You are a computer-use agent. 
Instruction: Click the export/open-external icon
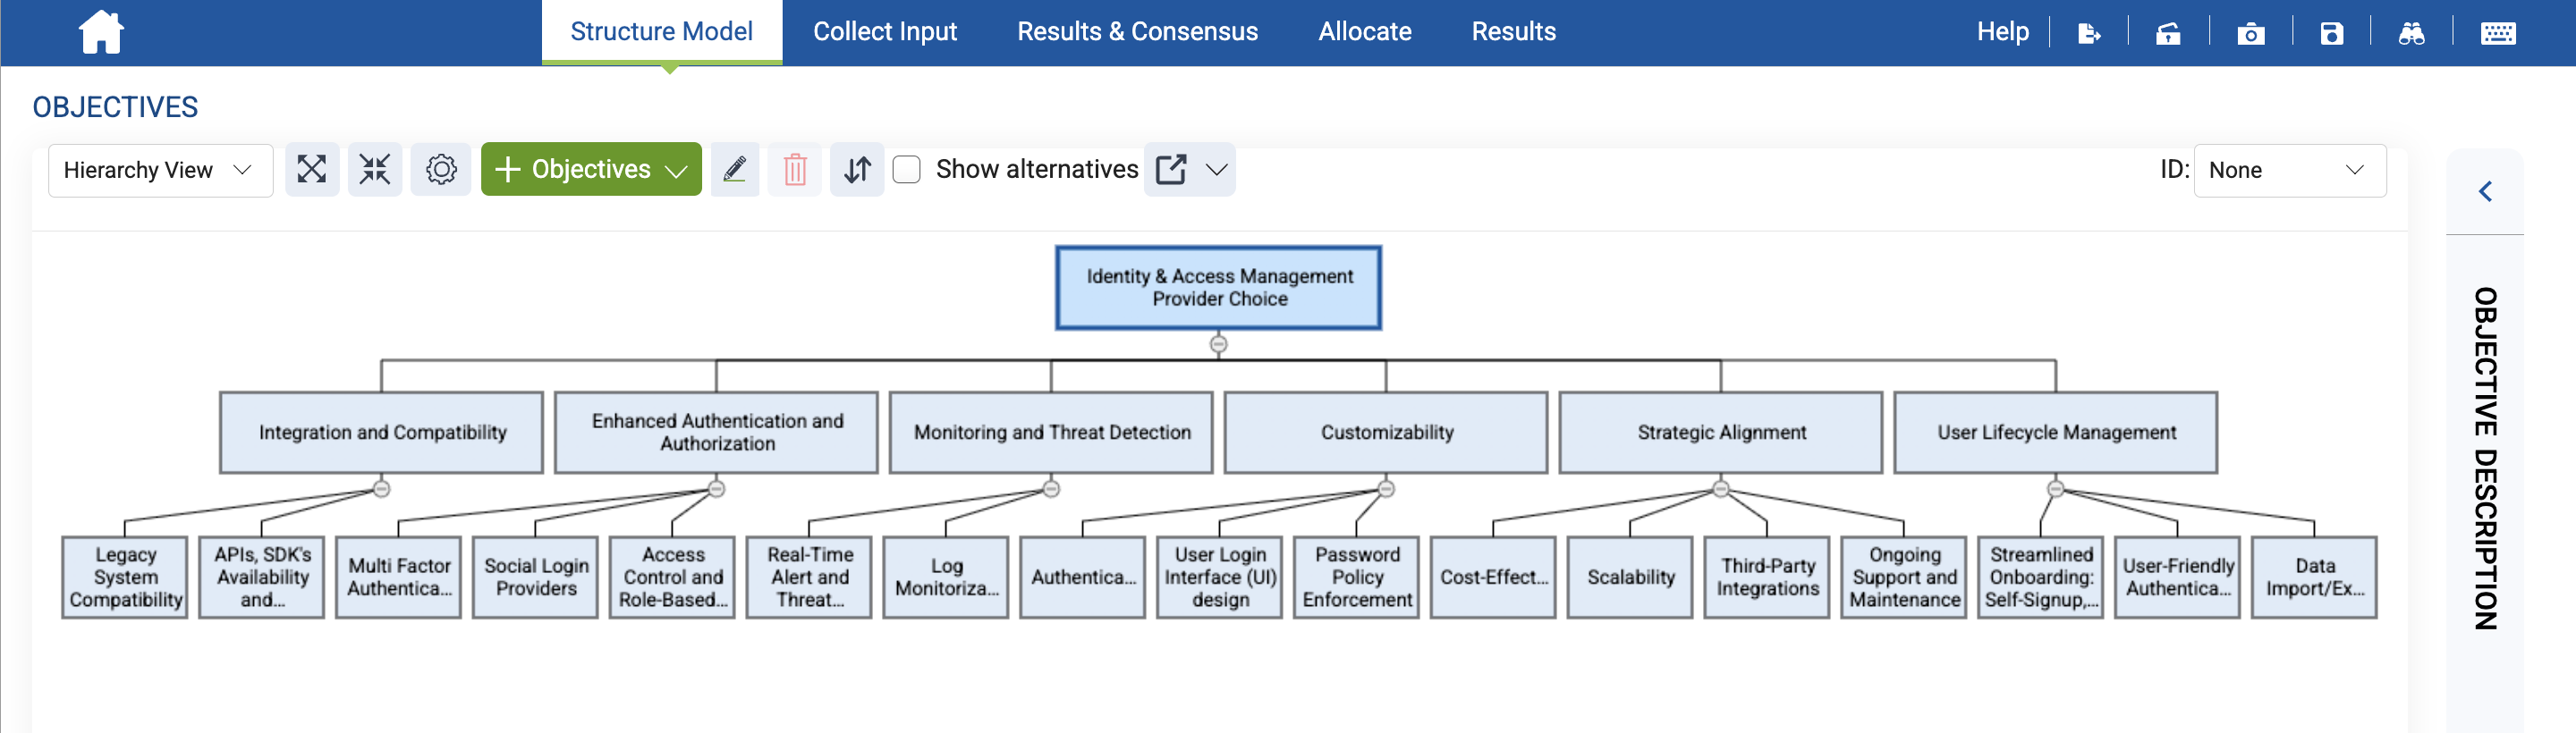pyautogui.click(x=1171, y=169)
